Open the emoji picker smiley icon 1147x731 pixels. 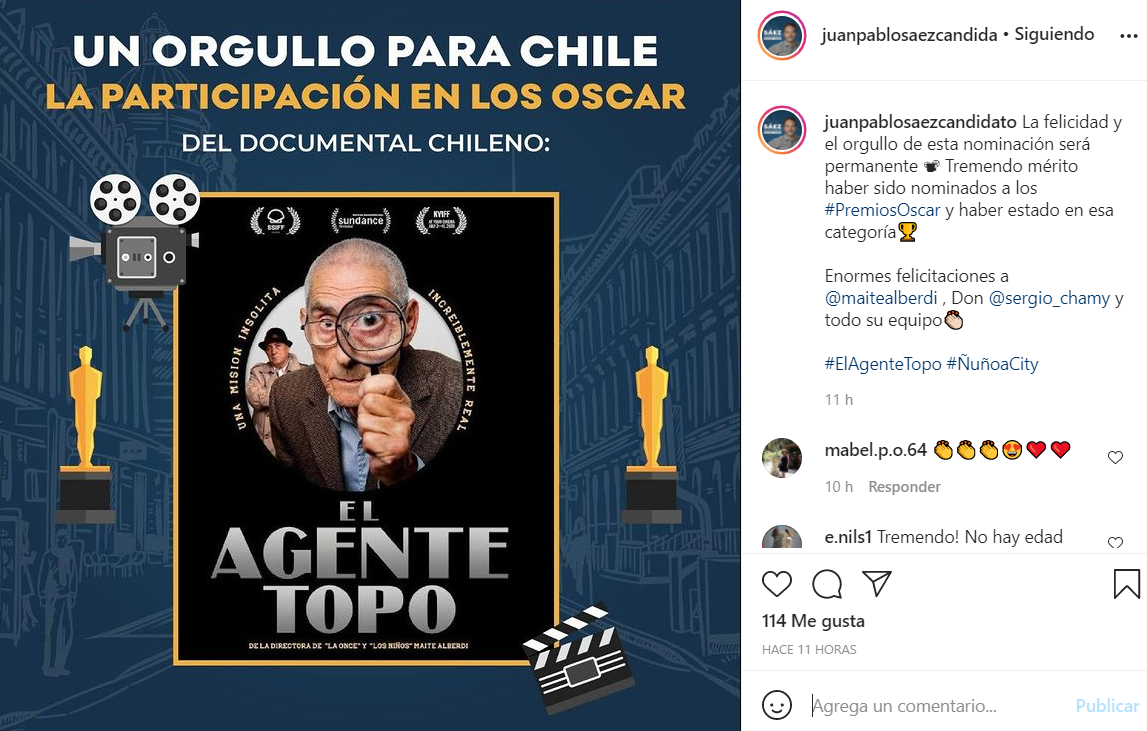(777, 705)
